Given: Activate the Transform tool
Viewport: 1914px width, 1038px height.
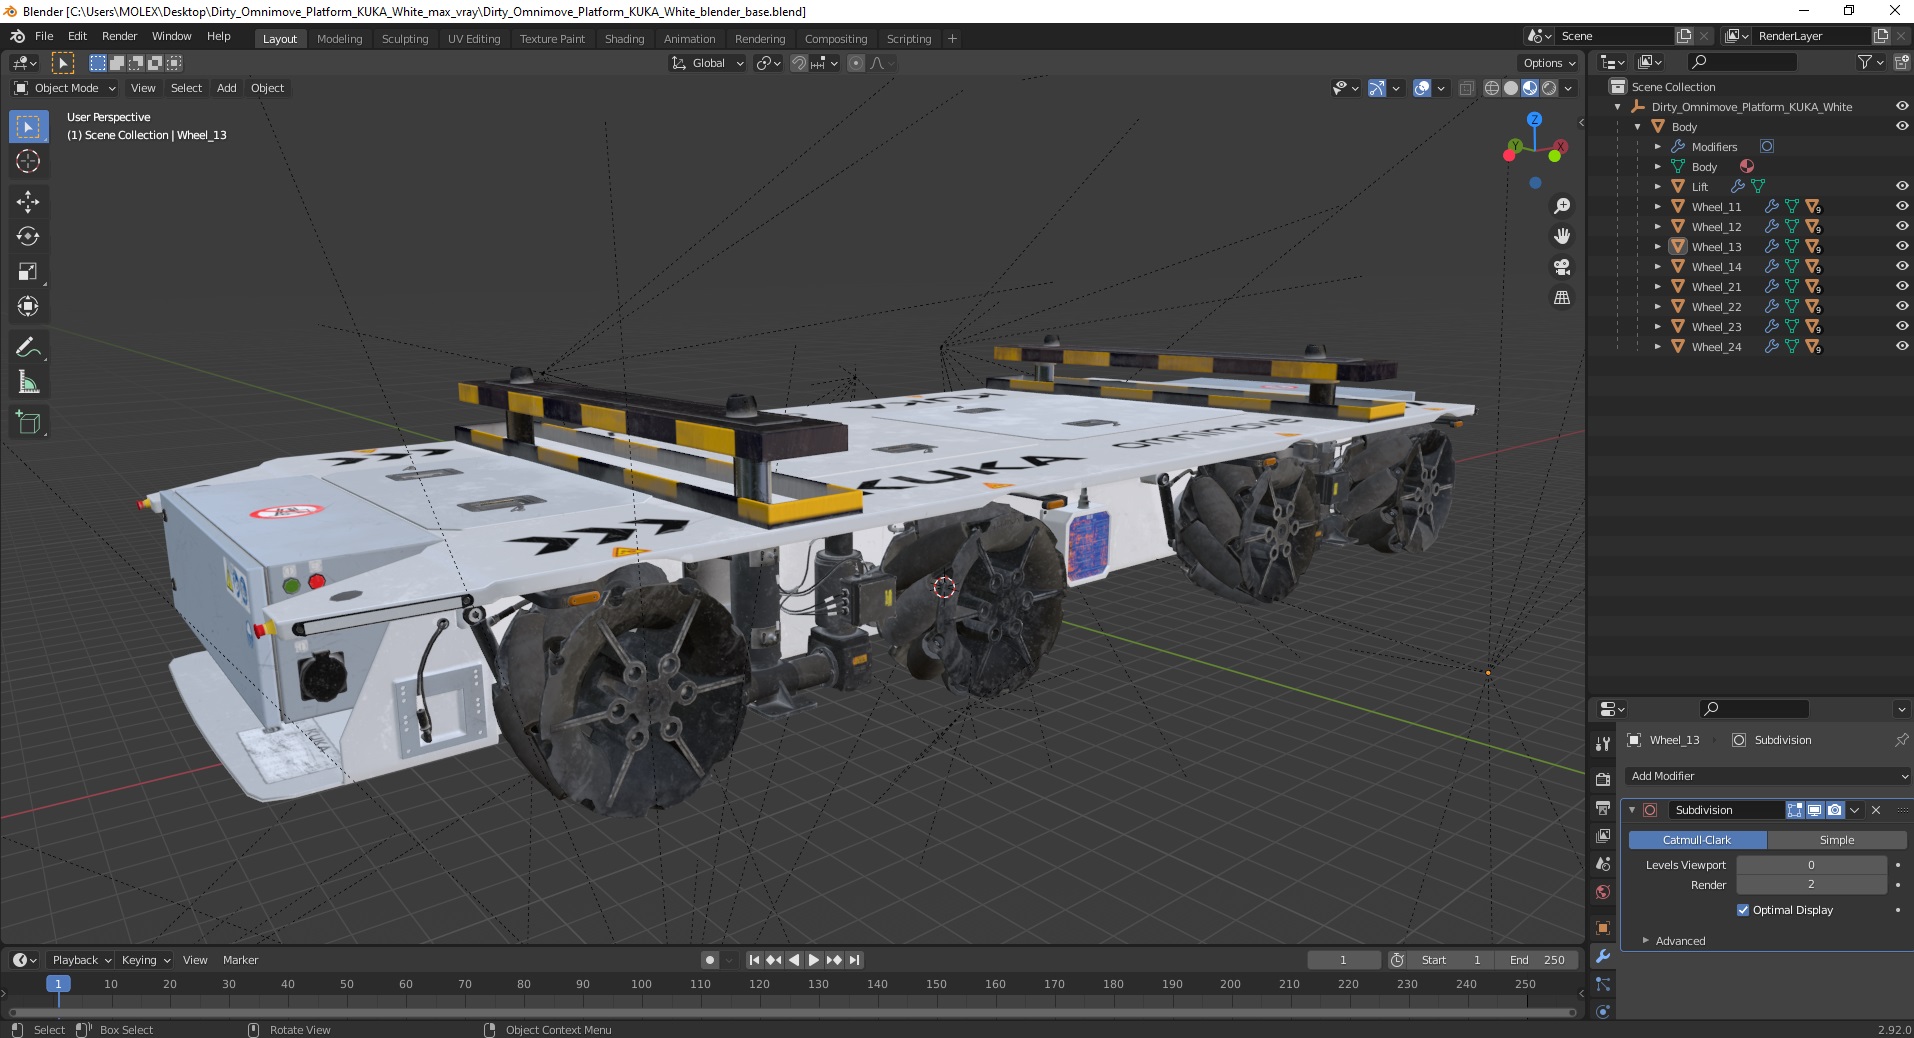Looking at the screenshot, I should [x=28, y=306].
